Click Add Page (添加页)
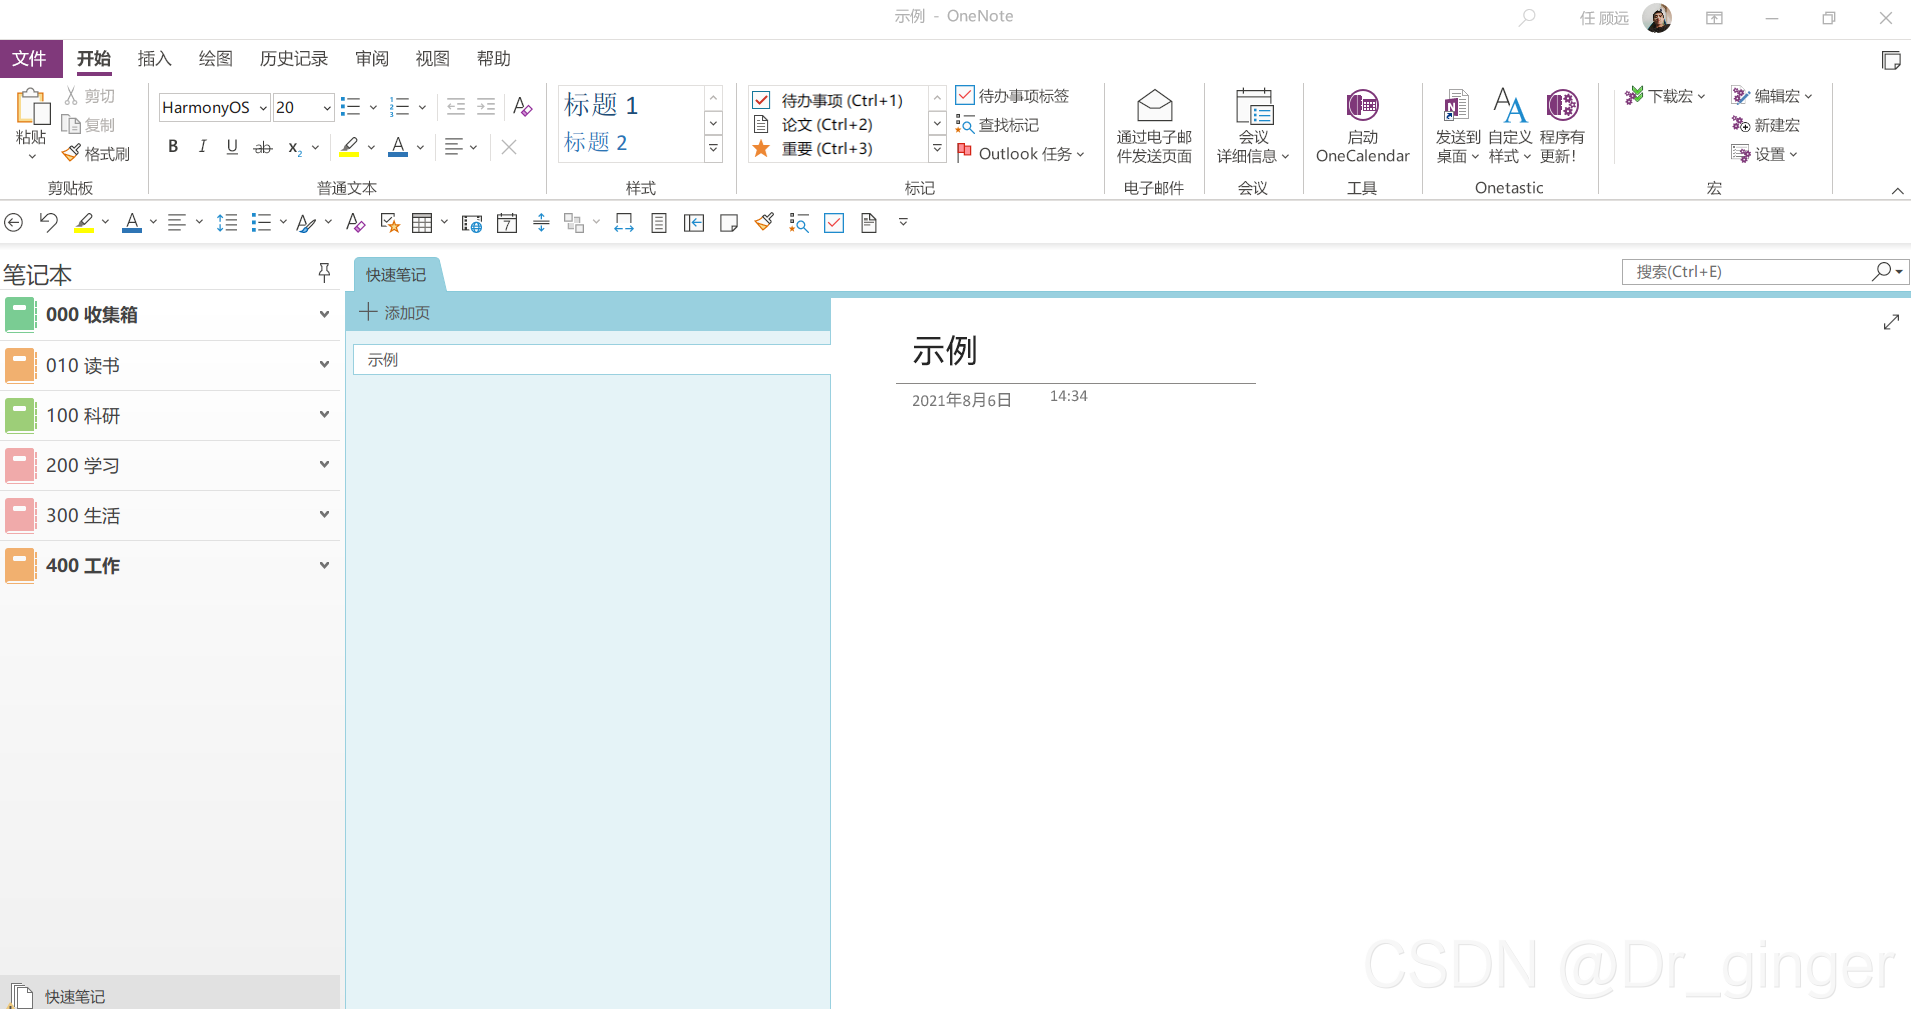Image resolution: width=1911 pixels, height=1009 pixels. (x=395, y=312)
